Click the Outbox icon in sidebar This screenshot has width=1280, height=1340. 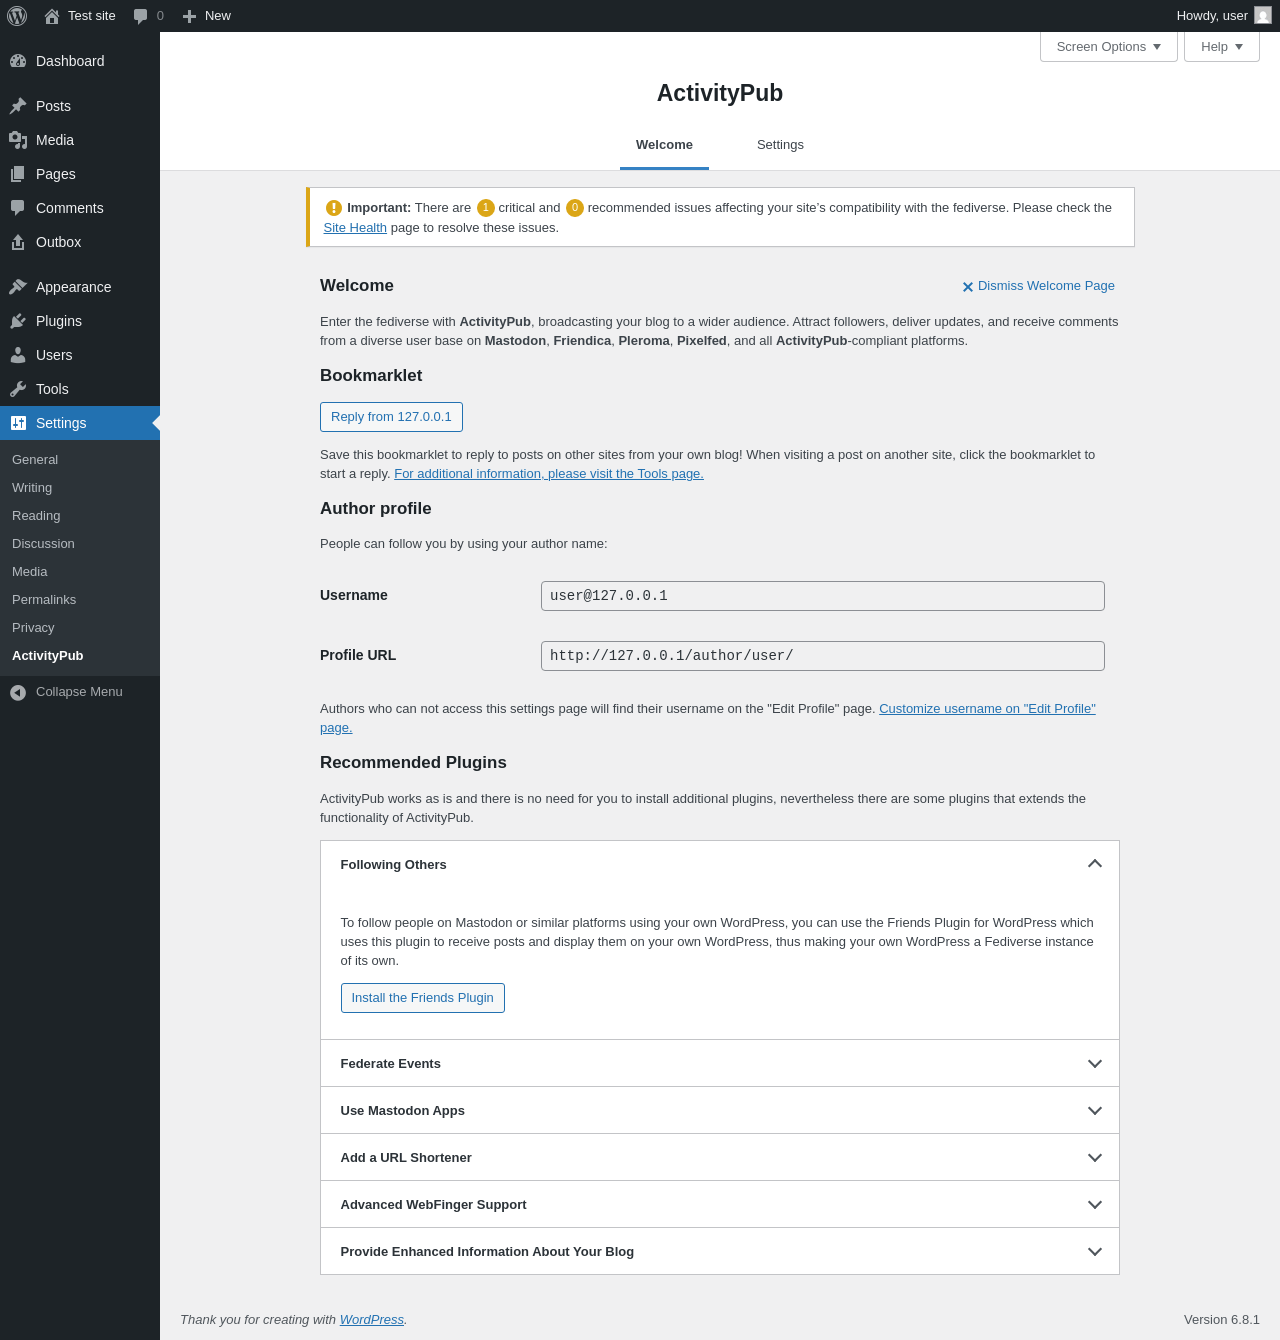[18, 242]
